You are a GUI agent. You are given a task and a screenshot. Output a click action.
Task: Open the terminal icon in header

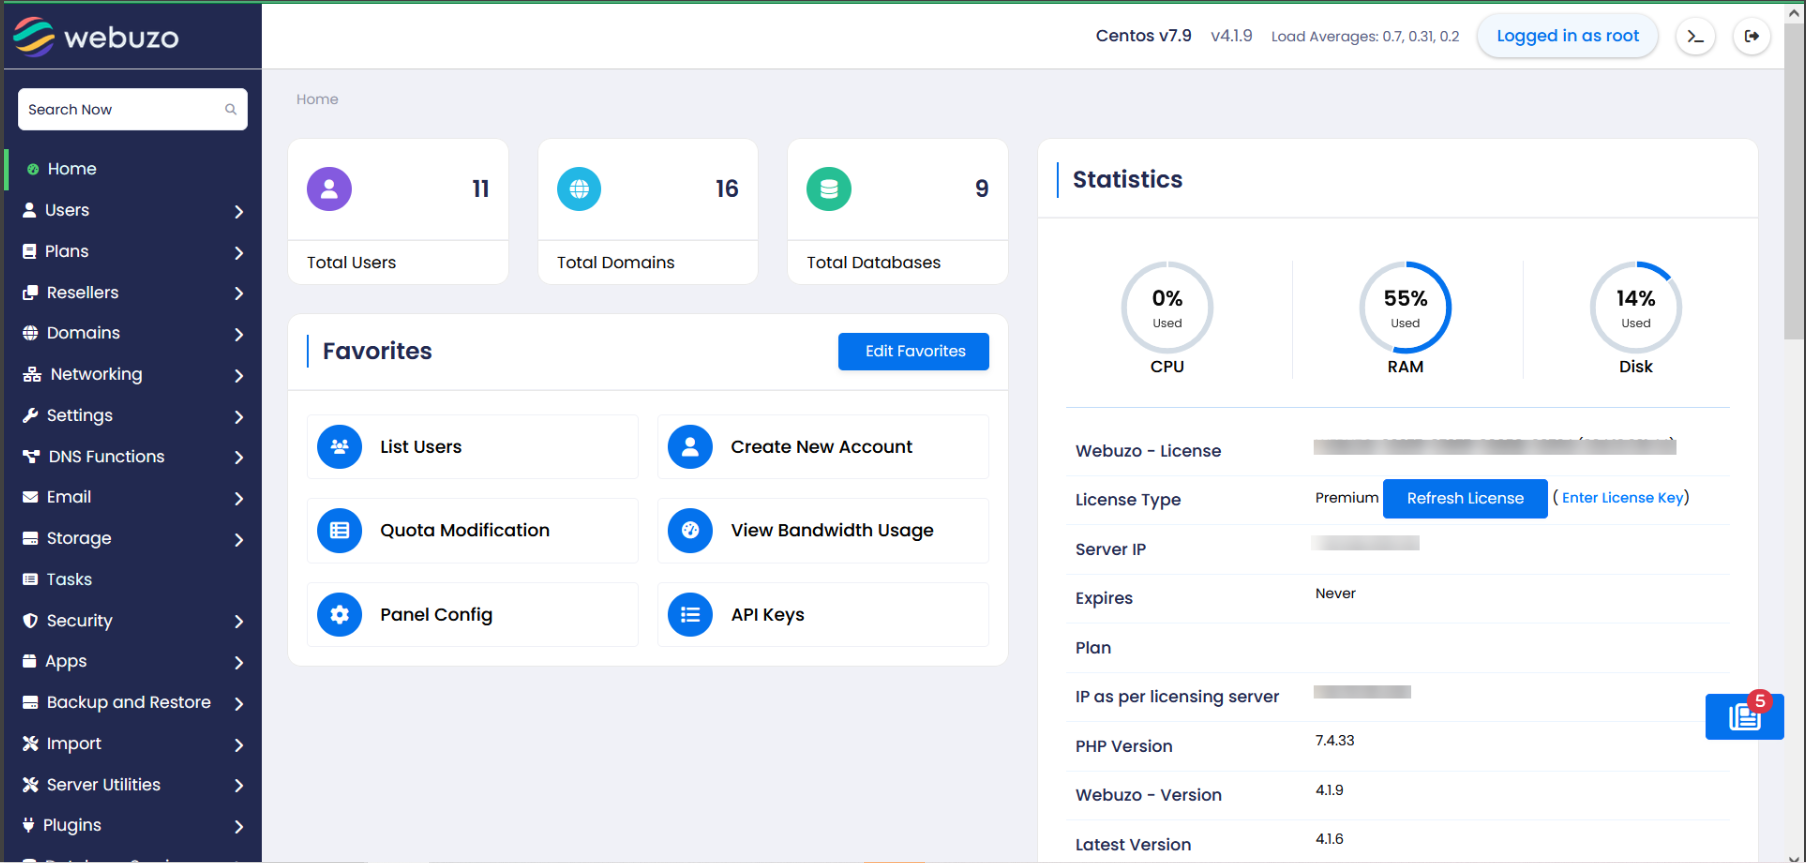click(1696, 36)
